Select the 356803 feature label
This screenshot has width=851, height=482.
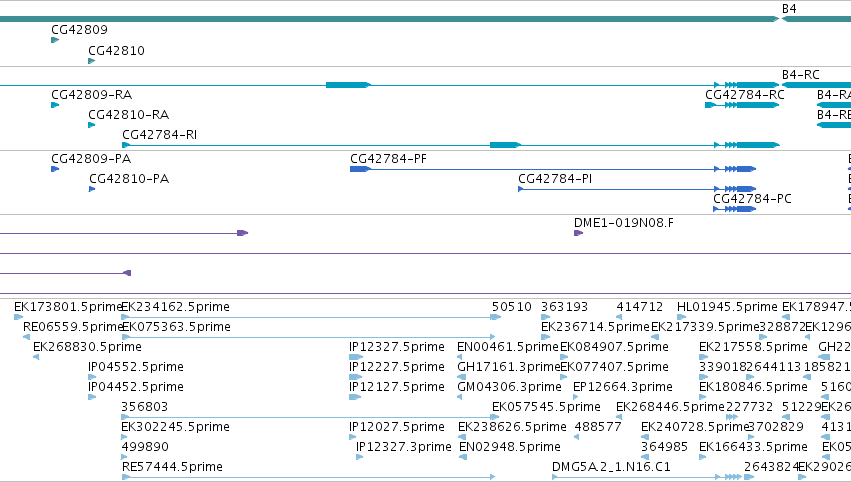click(x=144, y=407)
